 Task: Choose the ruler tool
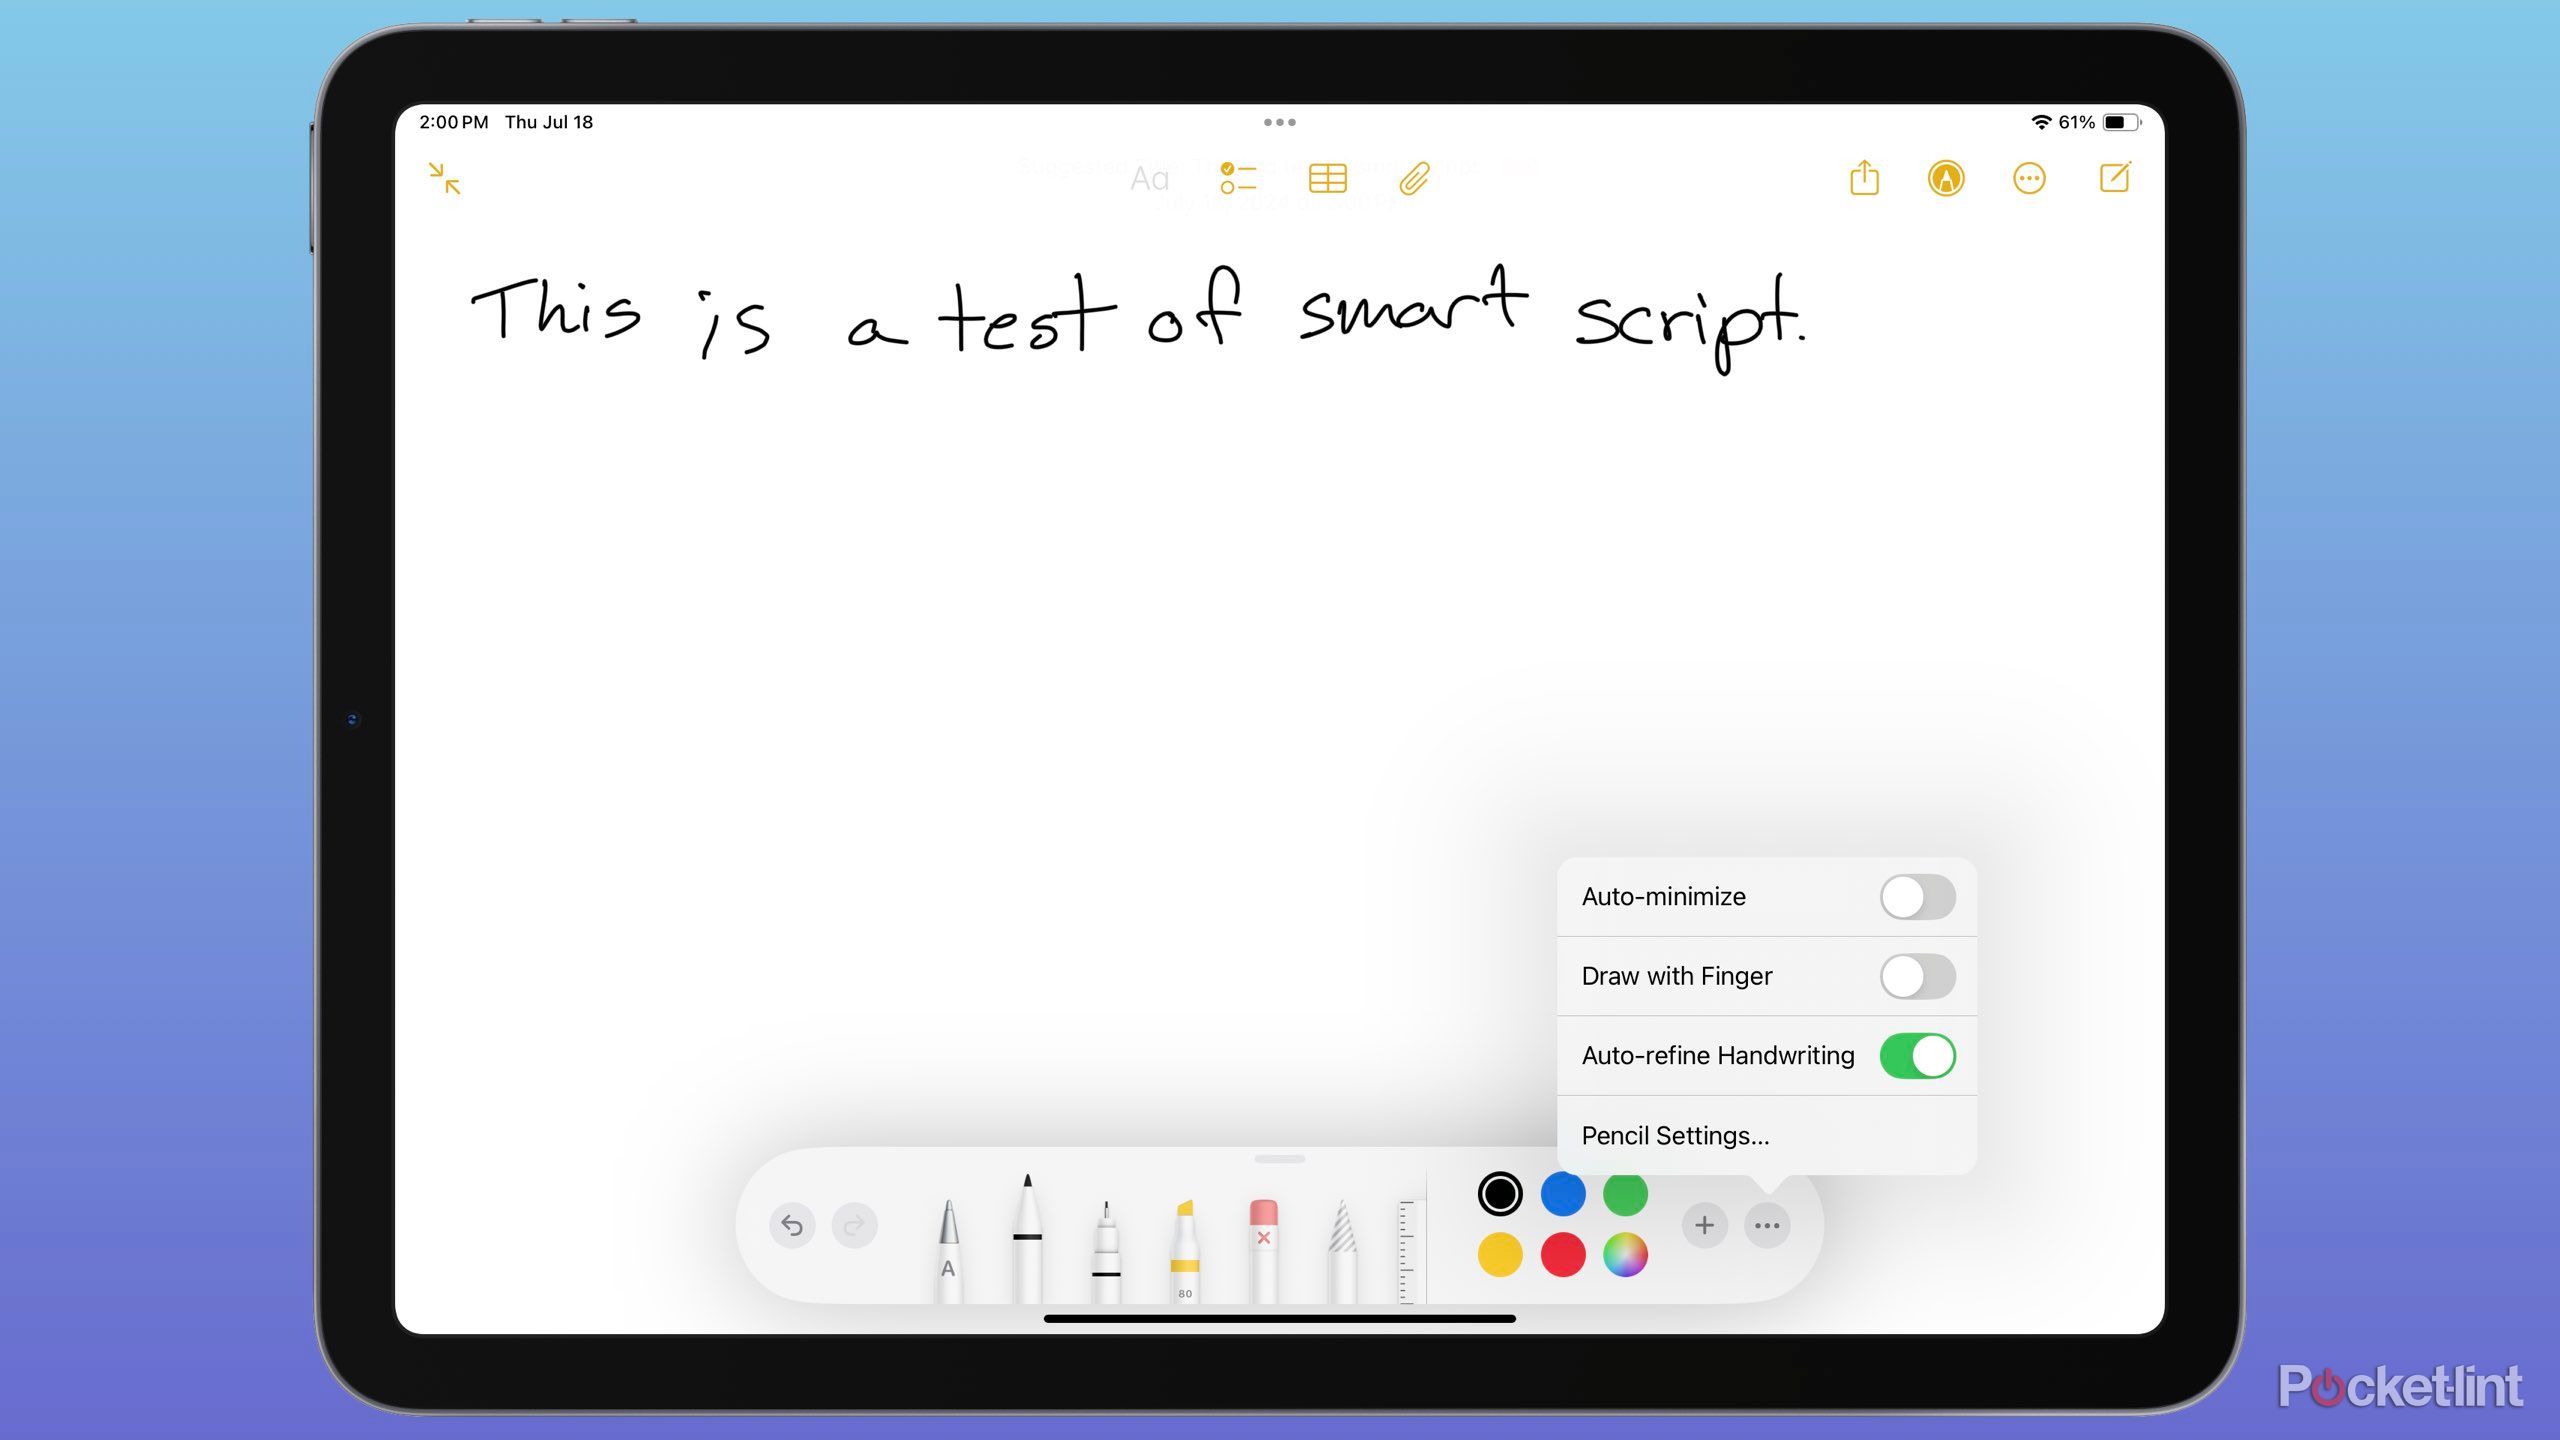coord(1406,1252)
